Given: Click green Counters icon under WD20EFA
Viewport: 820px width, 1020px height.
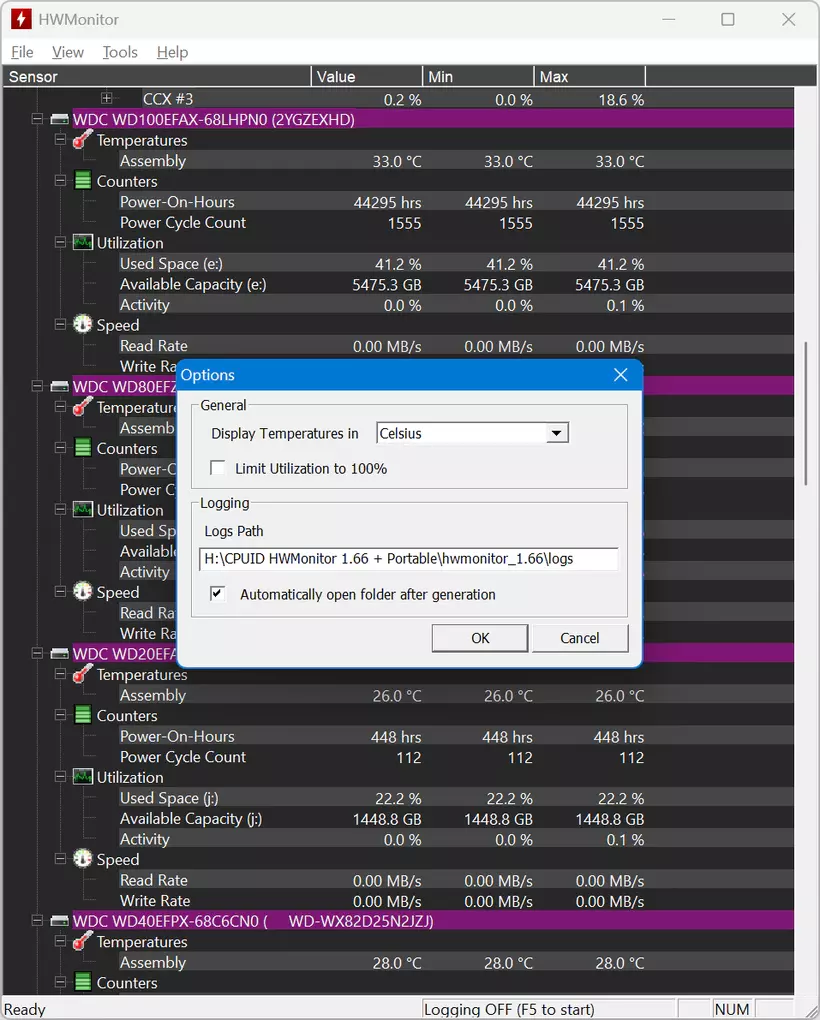Looking at the screenshot, I should (83, 716).
